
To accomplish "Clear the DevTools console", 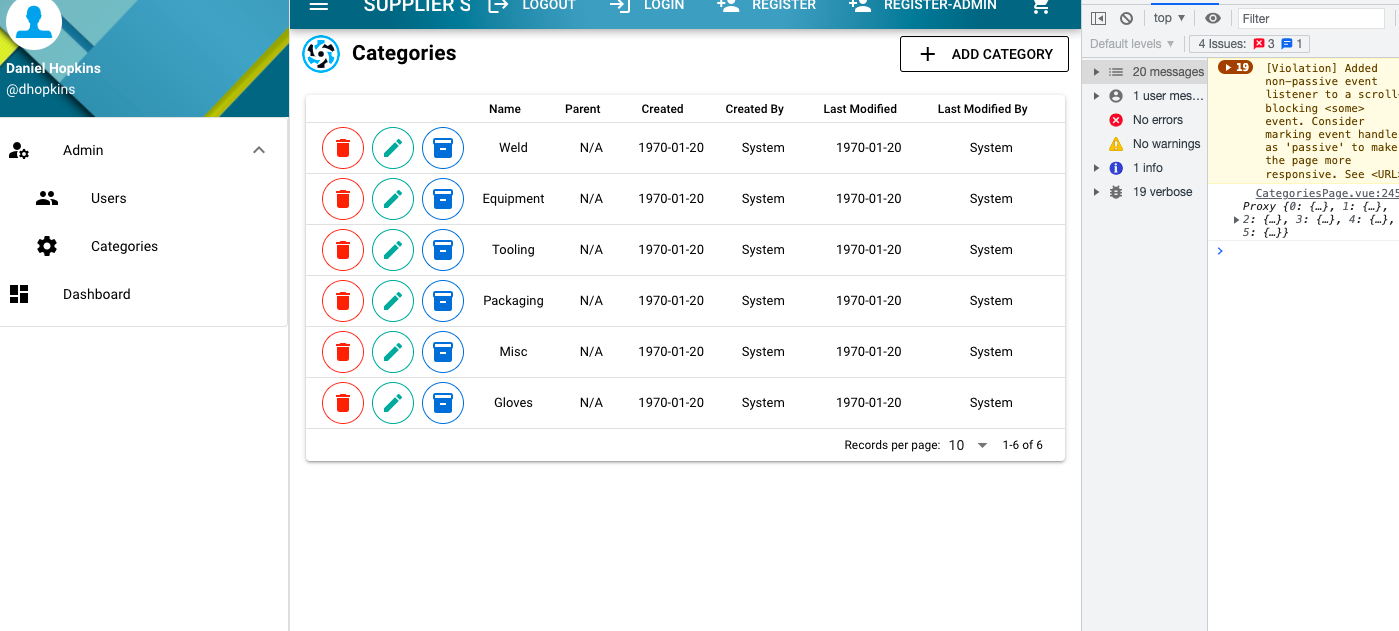I will pyautogui.click(x=1126, y=18).
